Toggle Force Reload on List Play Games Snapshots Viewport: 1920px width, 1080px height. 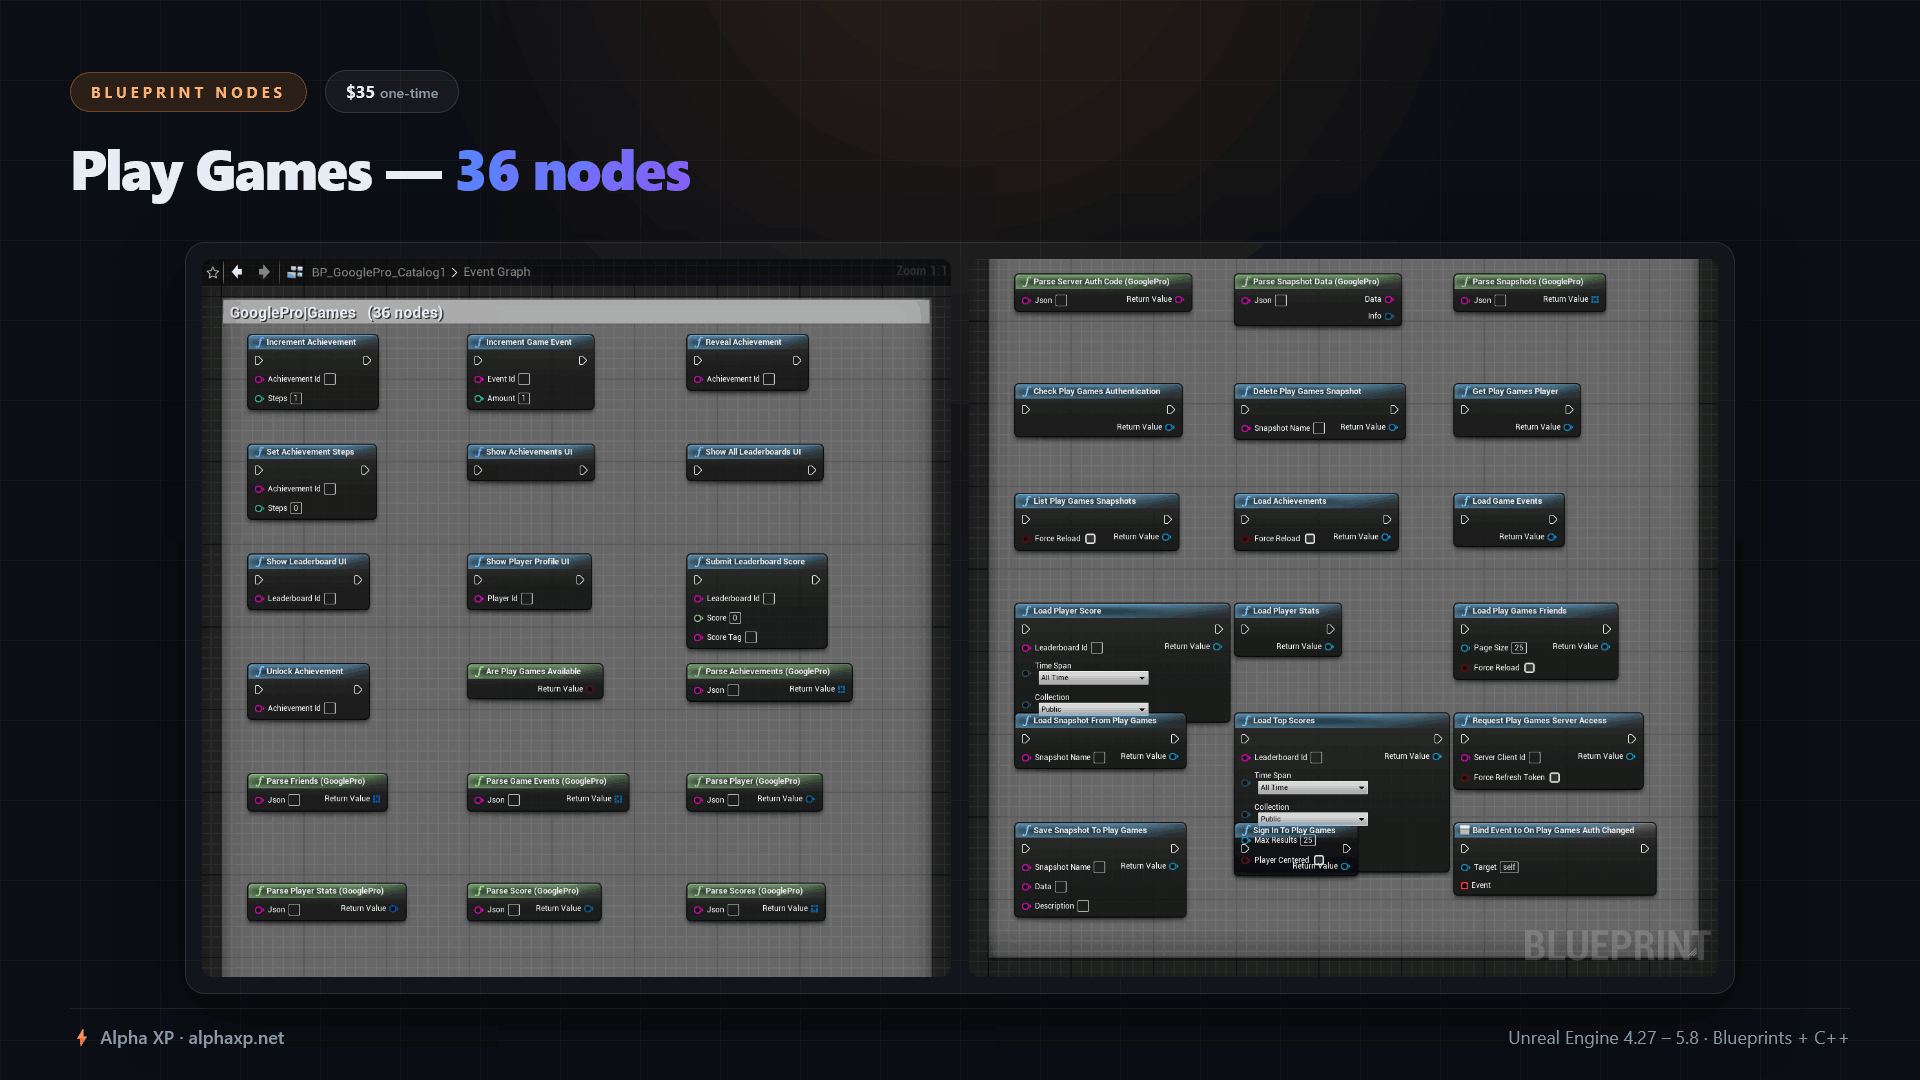[1091, 539]
